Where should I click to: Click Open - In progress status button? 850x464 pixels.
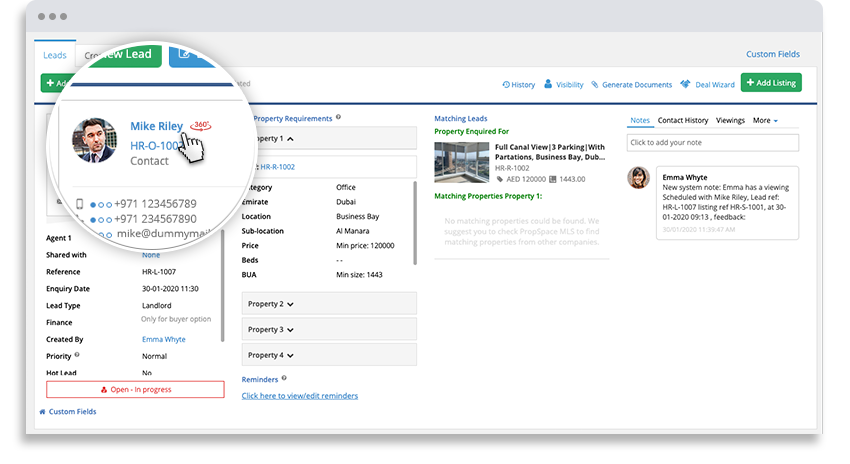click(x=136, y=390)
